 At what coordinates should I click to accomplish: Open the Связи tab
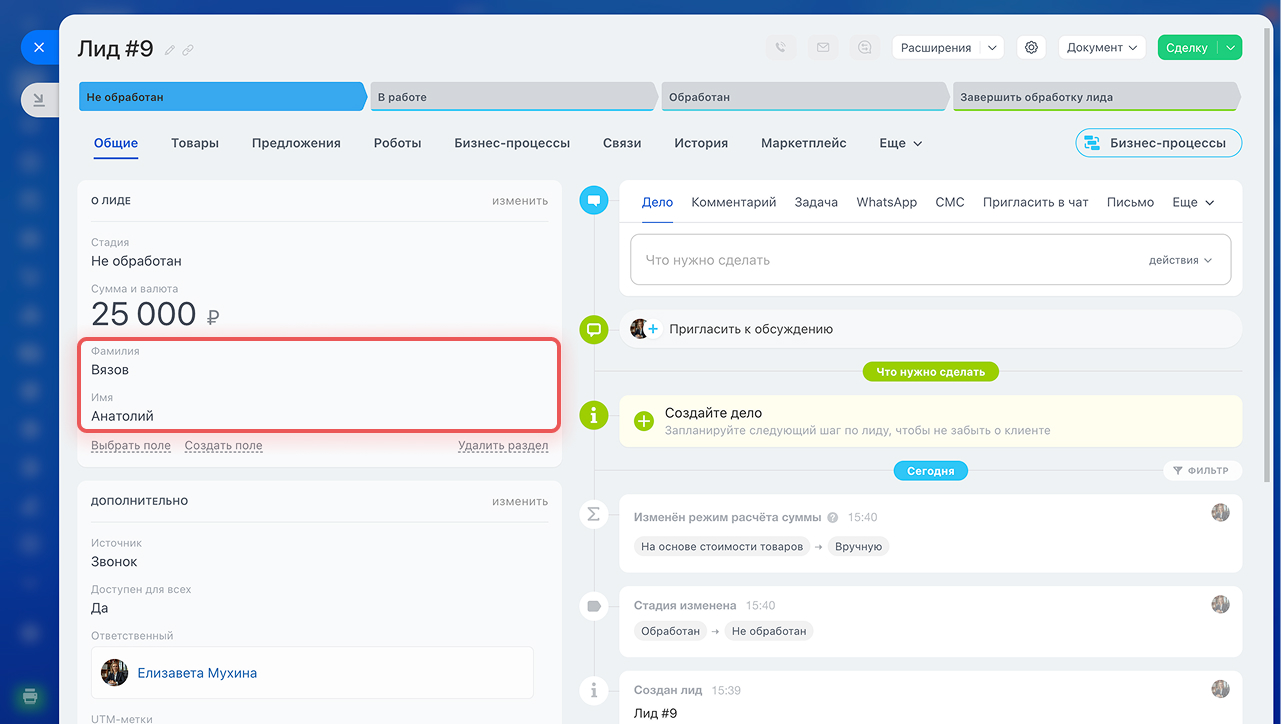(x=622, y=143)
